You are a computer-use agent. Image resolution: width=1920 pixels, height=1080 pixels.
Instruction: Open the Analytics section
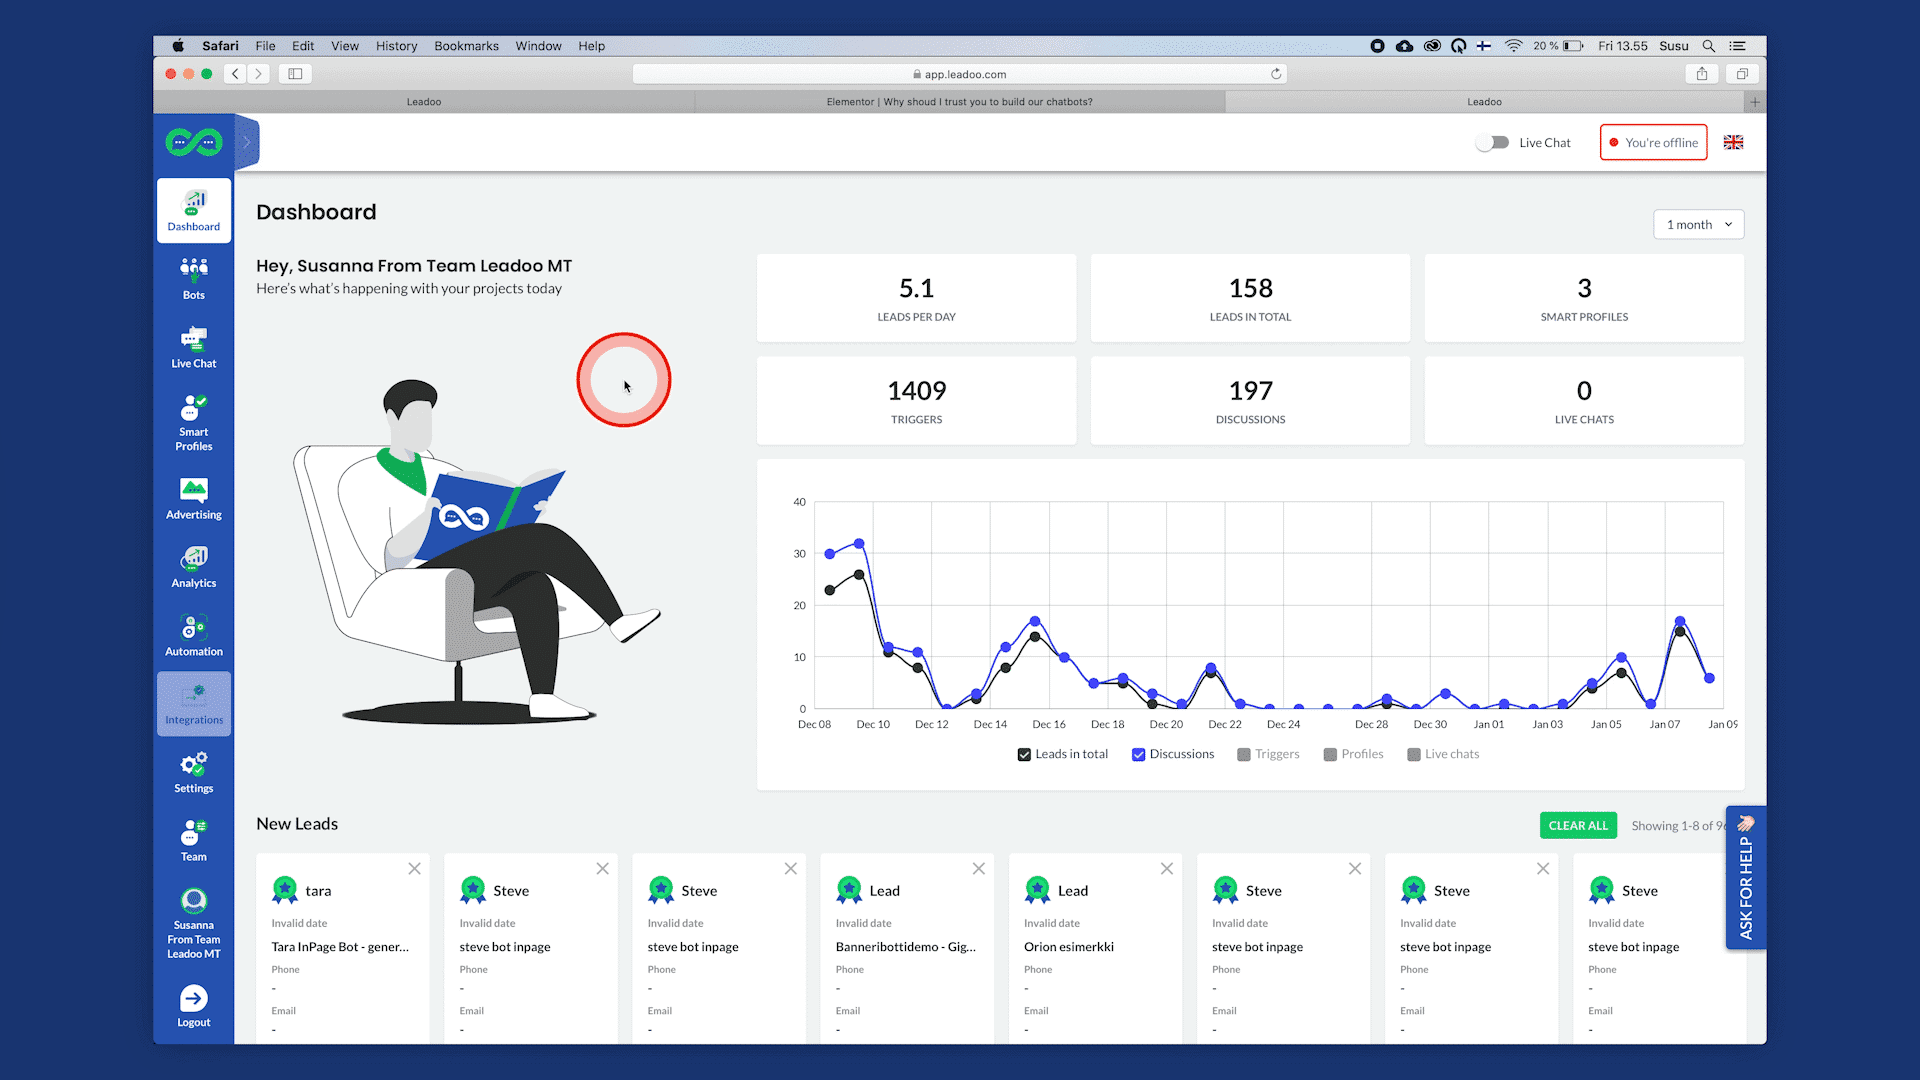(x=193, y=565)
